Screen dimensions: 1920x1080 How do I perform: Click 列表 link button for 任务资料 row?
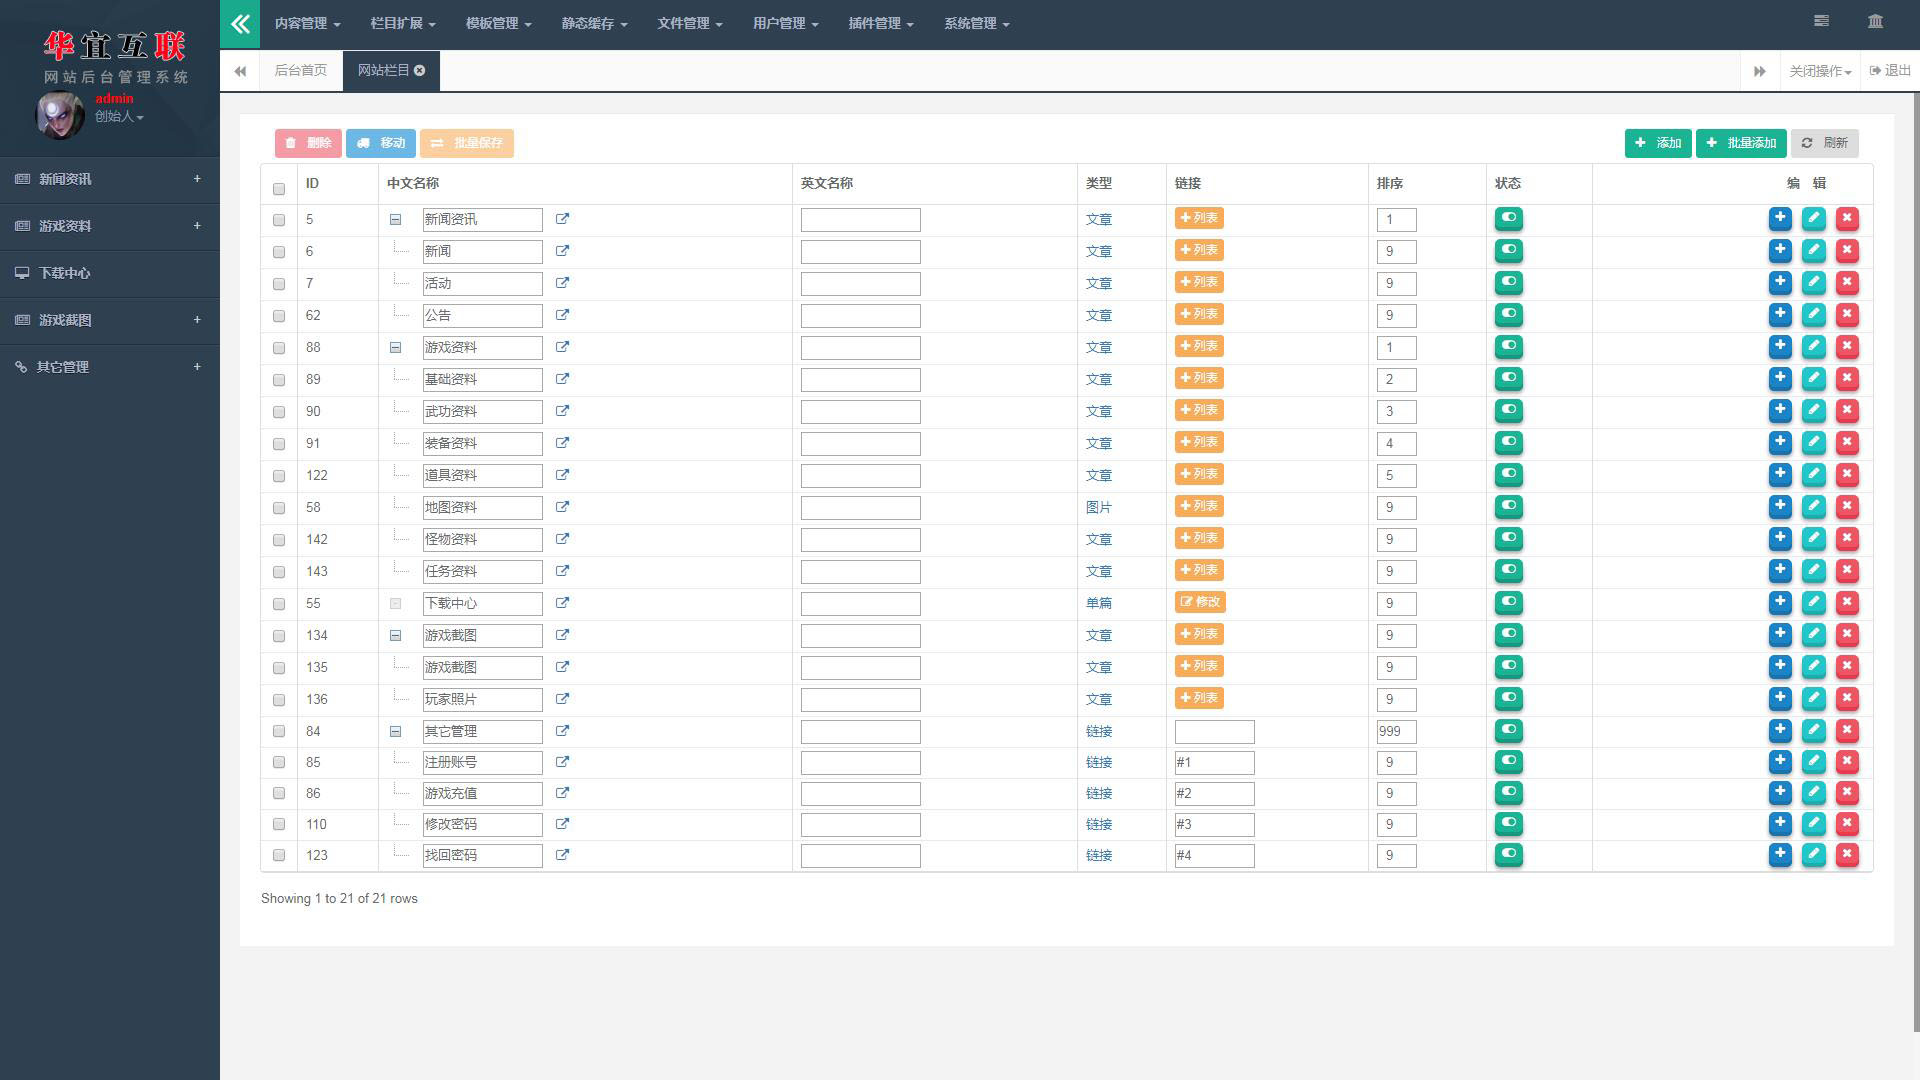pyautogui.click(x=1199, y=570)
